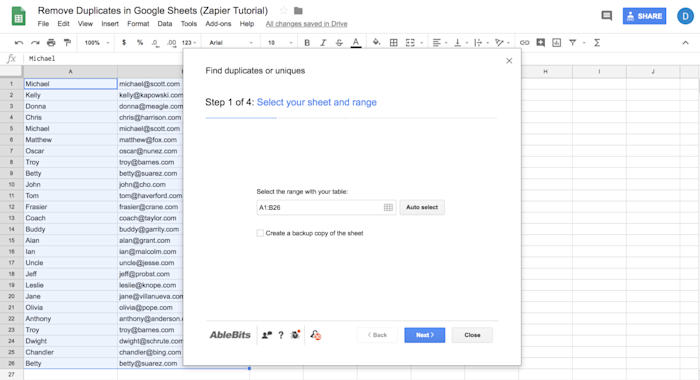Toggle Strikethrough formatting
This screenshot has height=380, width=700.
[x=339, y=43]
